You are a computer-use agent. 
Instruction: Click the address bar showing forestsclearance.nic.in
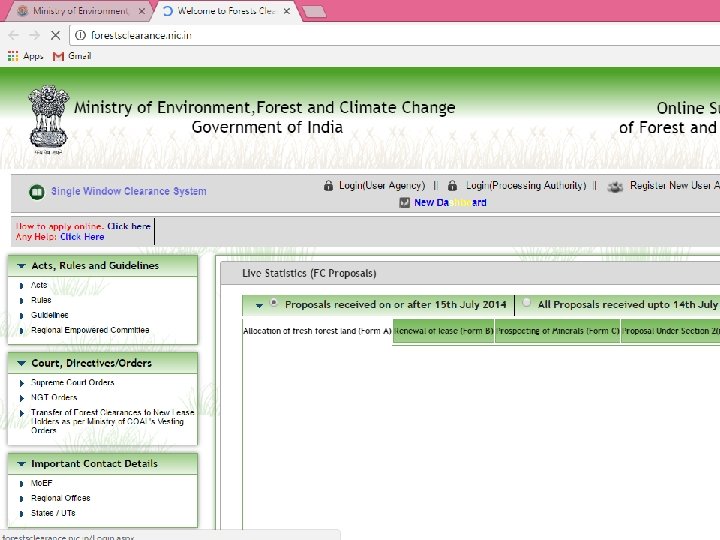tap(395, 35)
